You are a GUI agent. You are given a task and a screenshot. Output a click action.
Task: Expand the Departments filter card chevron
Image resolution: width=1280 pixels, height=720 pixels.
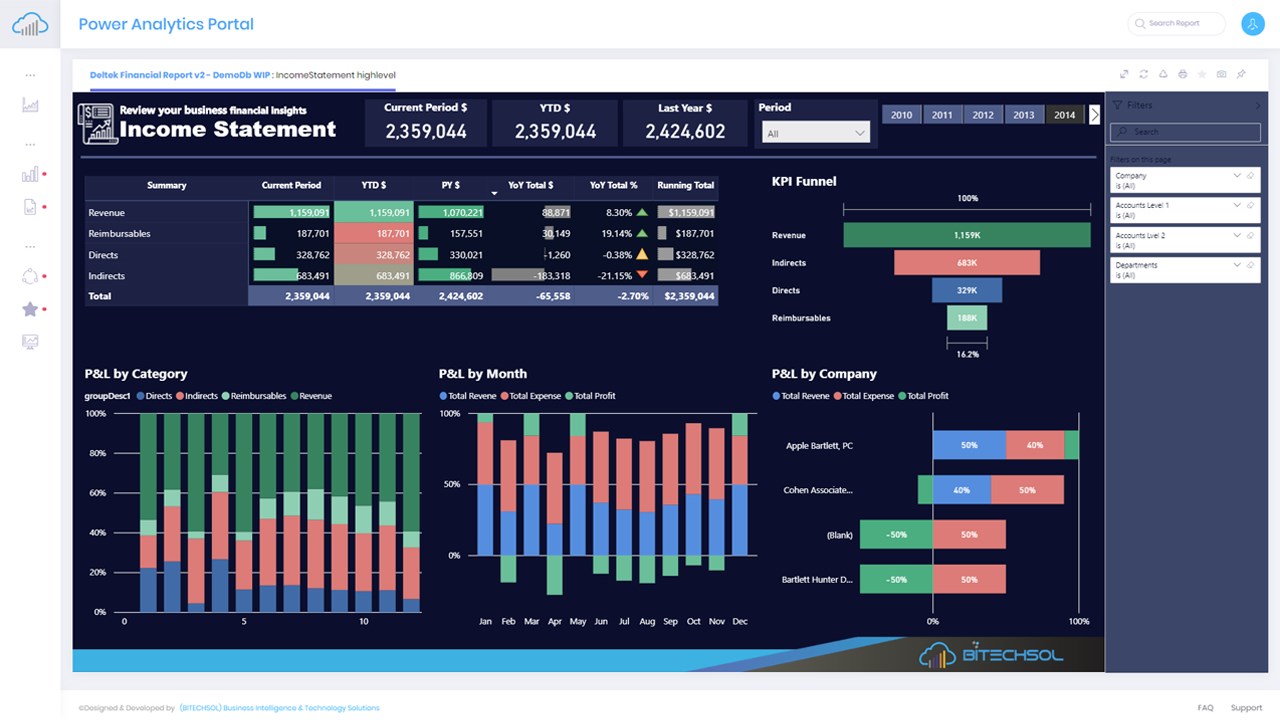pos(1237,265)
